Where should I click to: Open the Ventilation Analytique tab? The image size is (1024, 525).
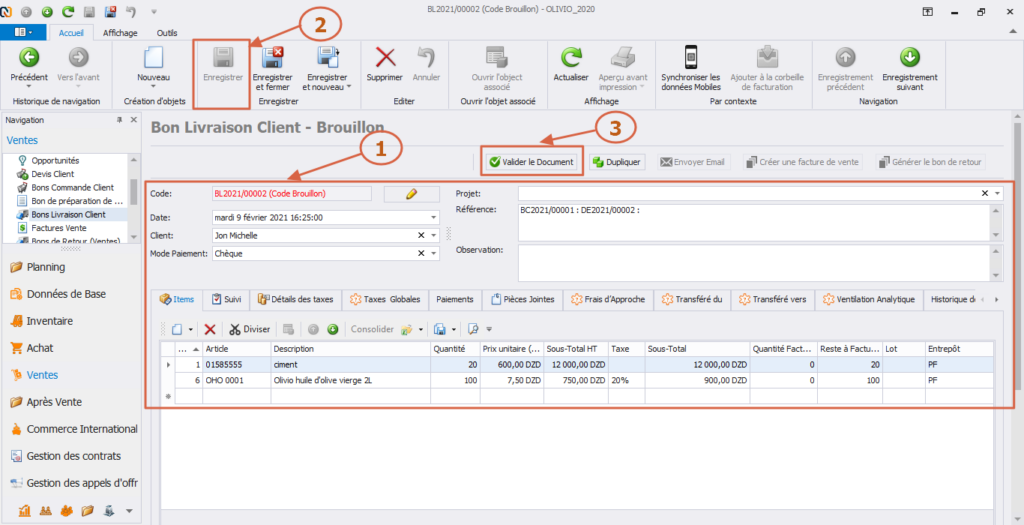point(867,300)
